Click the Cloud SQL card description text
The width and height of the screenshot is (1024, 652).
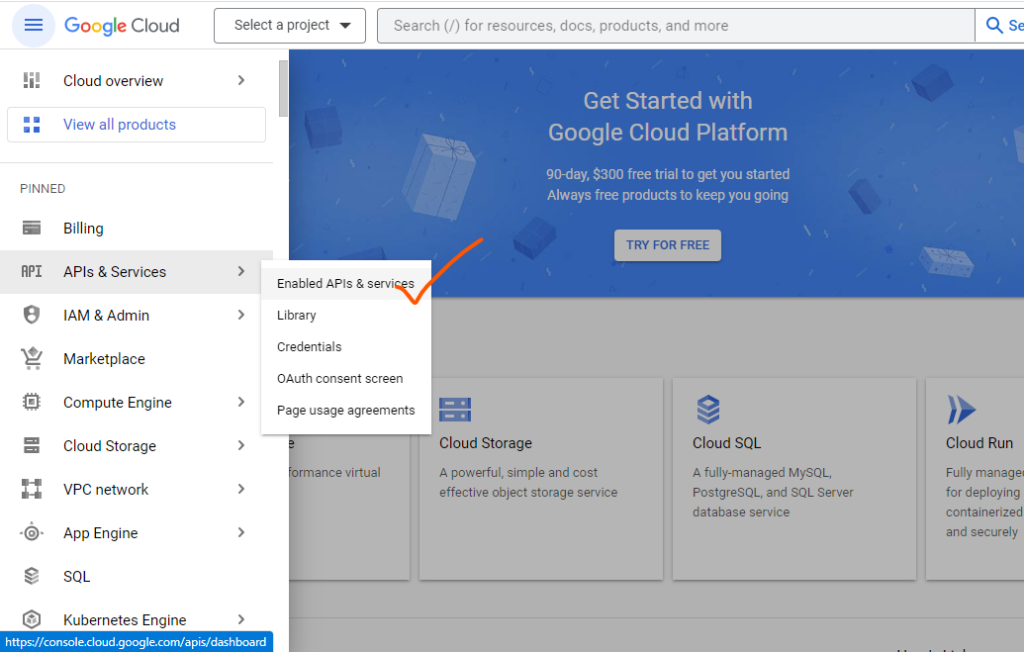coord(773,492)
